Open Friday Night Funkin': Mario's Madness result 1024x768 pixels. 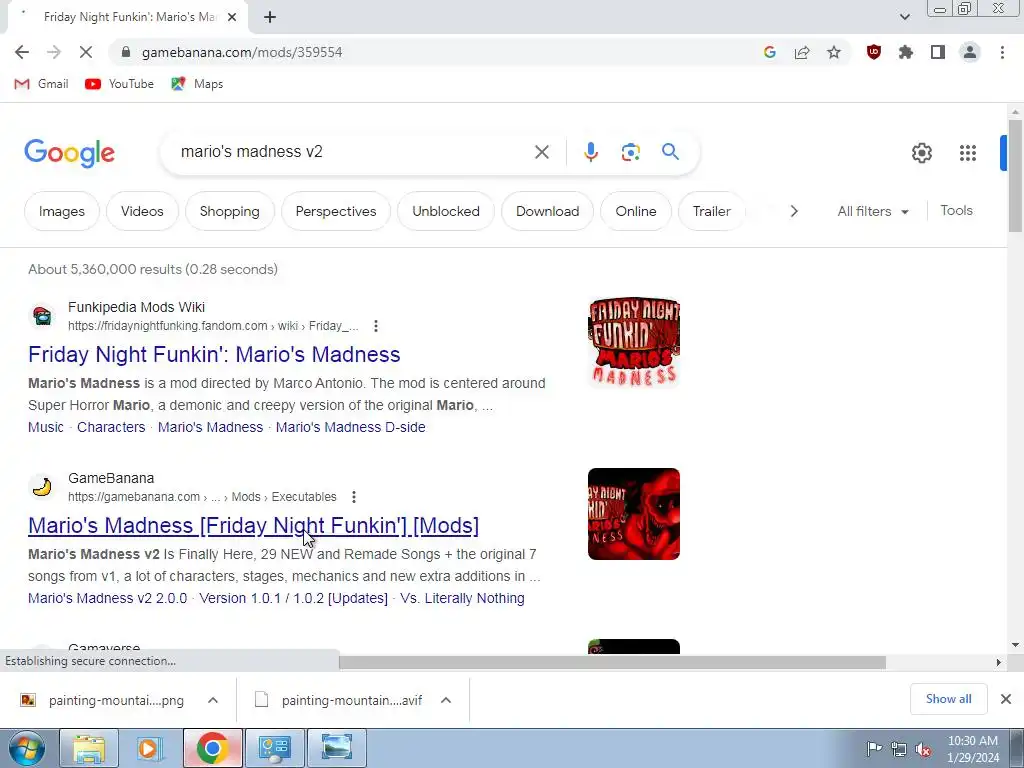[x=214, y=354]
